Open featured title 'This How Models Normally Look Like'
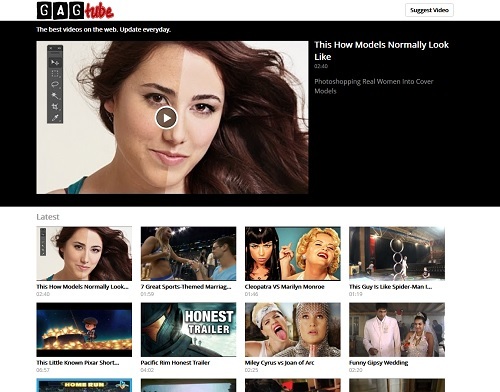The image size is (500, 392). tap(381, 51)
